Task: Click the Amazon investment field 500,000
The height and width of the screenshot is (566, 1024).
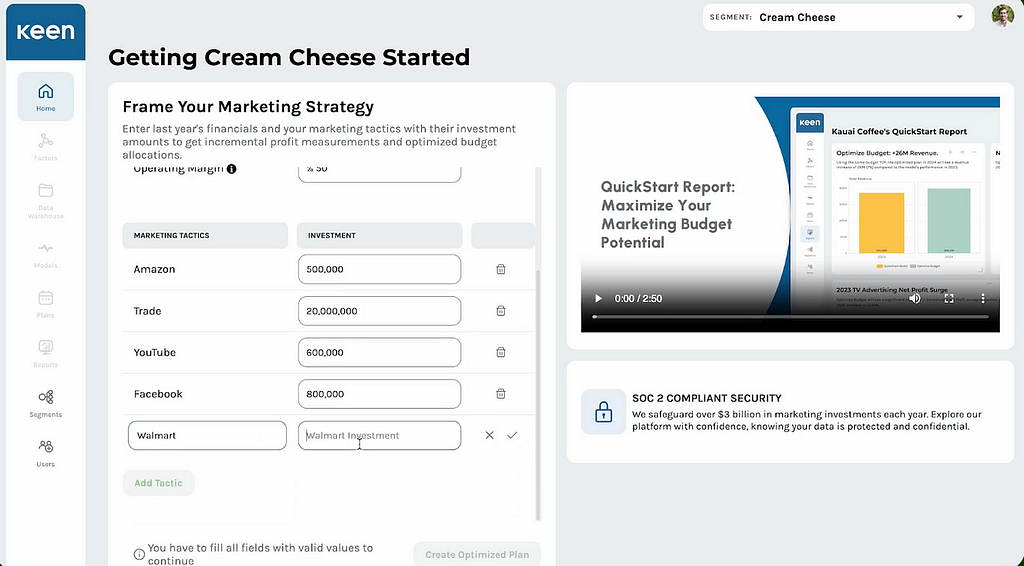Action: (379, 269)
